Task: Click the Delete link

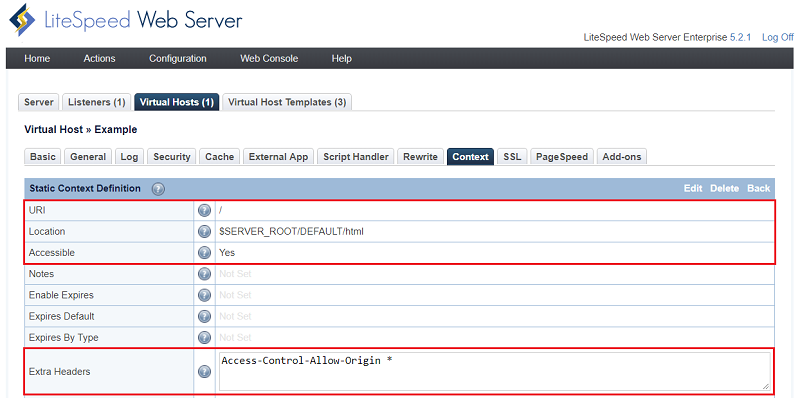Action: click(x=724, y=188)
